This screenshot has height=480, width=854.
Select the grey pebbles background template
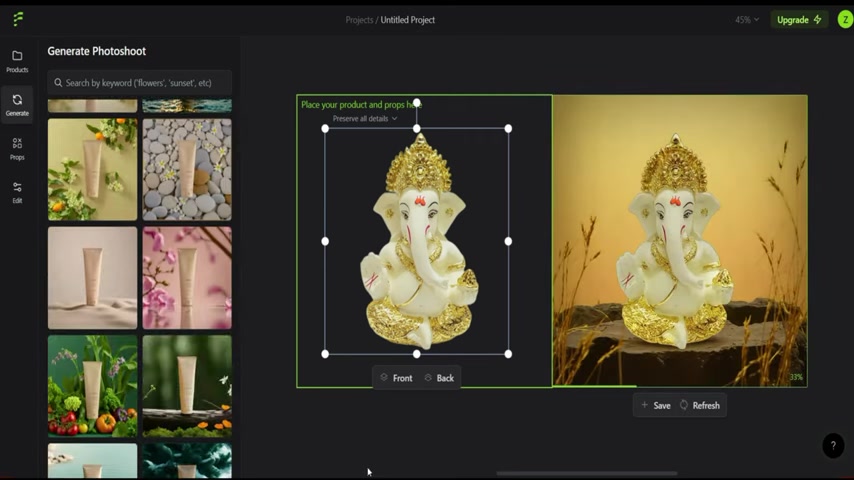(x=187, y=169)
